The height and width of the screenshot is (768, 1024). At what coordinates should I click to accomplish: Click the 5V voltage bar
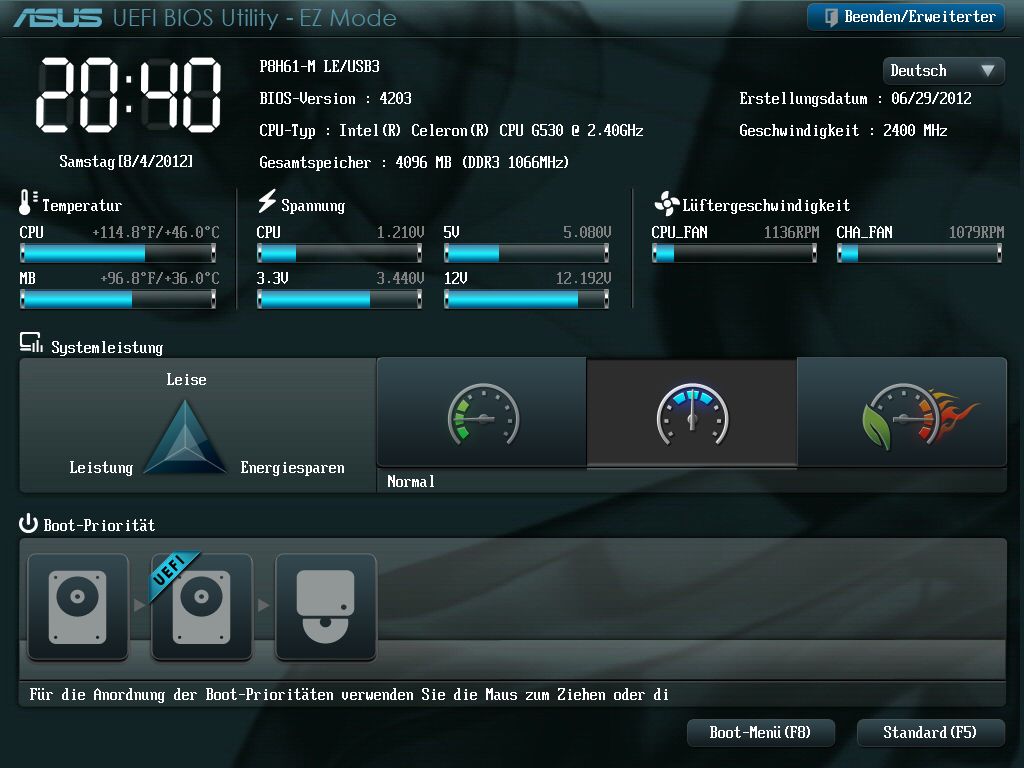pyautogui.click(x=526, y=253)
